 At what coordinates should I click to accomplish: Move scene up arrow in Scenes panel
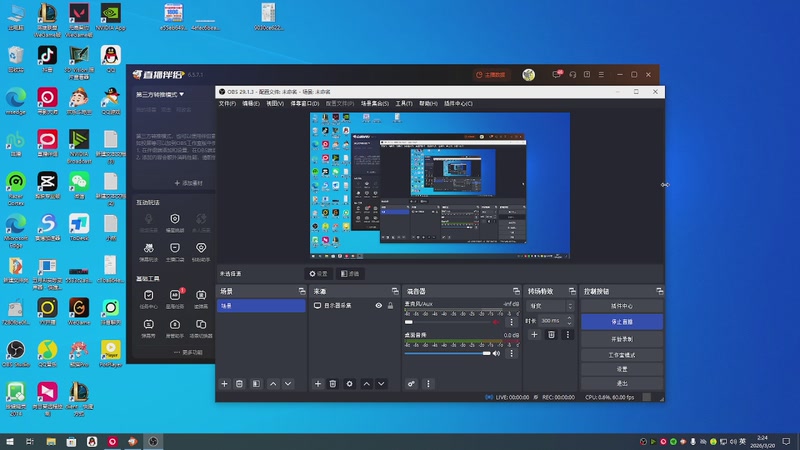[273, 384]
